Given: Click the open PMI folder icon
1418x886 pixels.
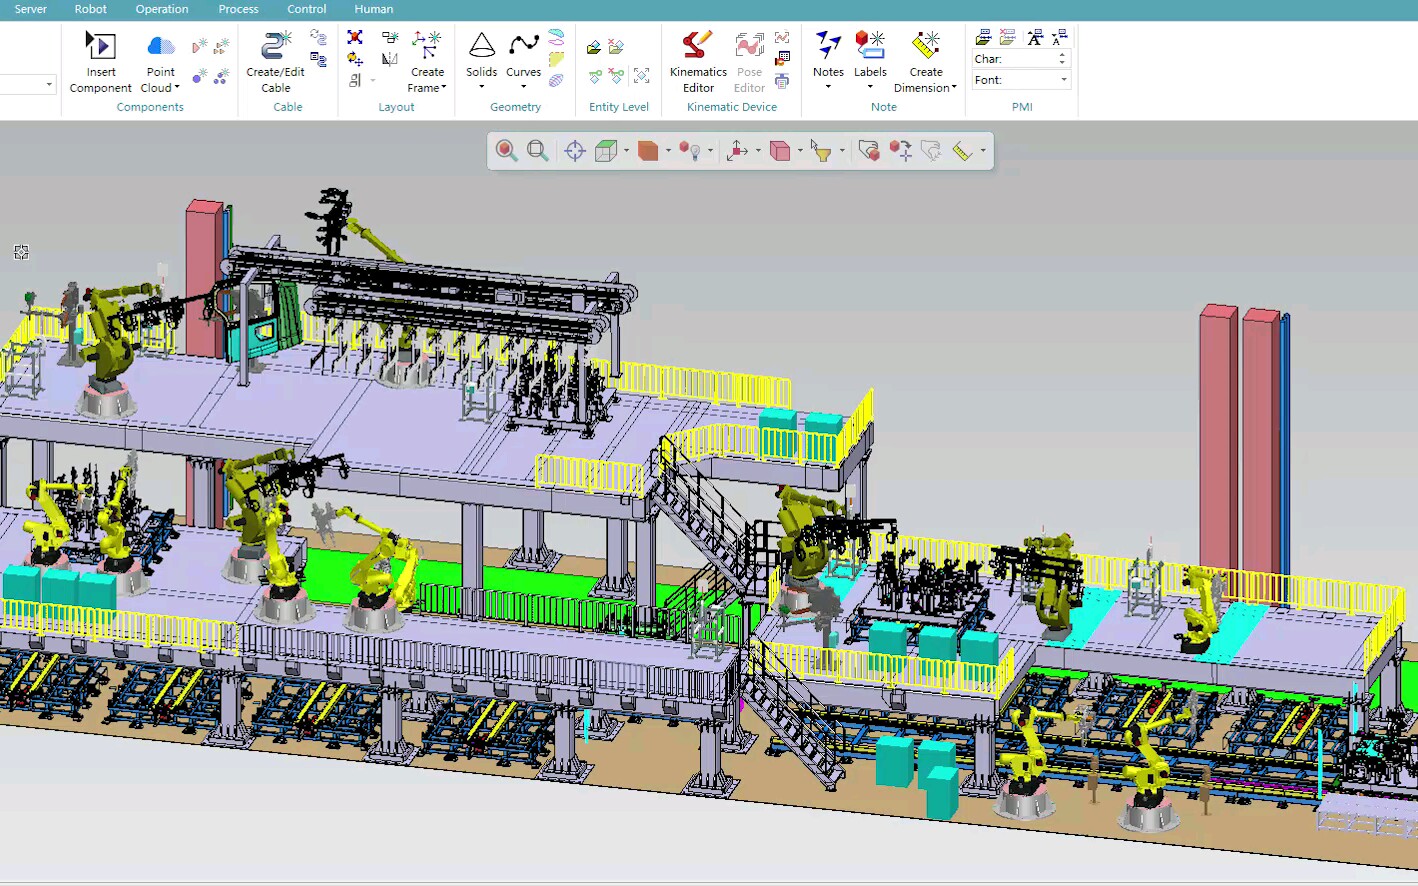Looking at the screenshot, I should (x=983, y=37).
